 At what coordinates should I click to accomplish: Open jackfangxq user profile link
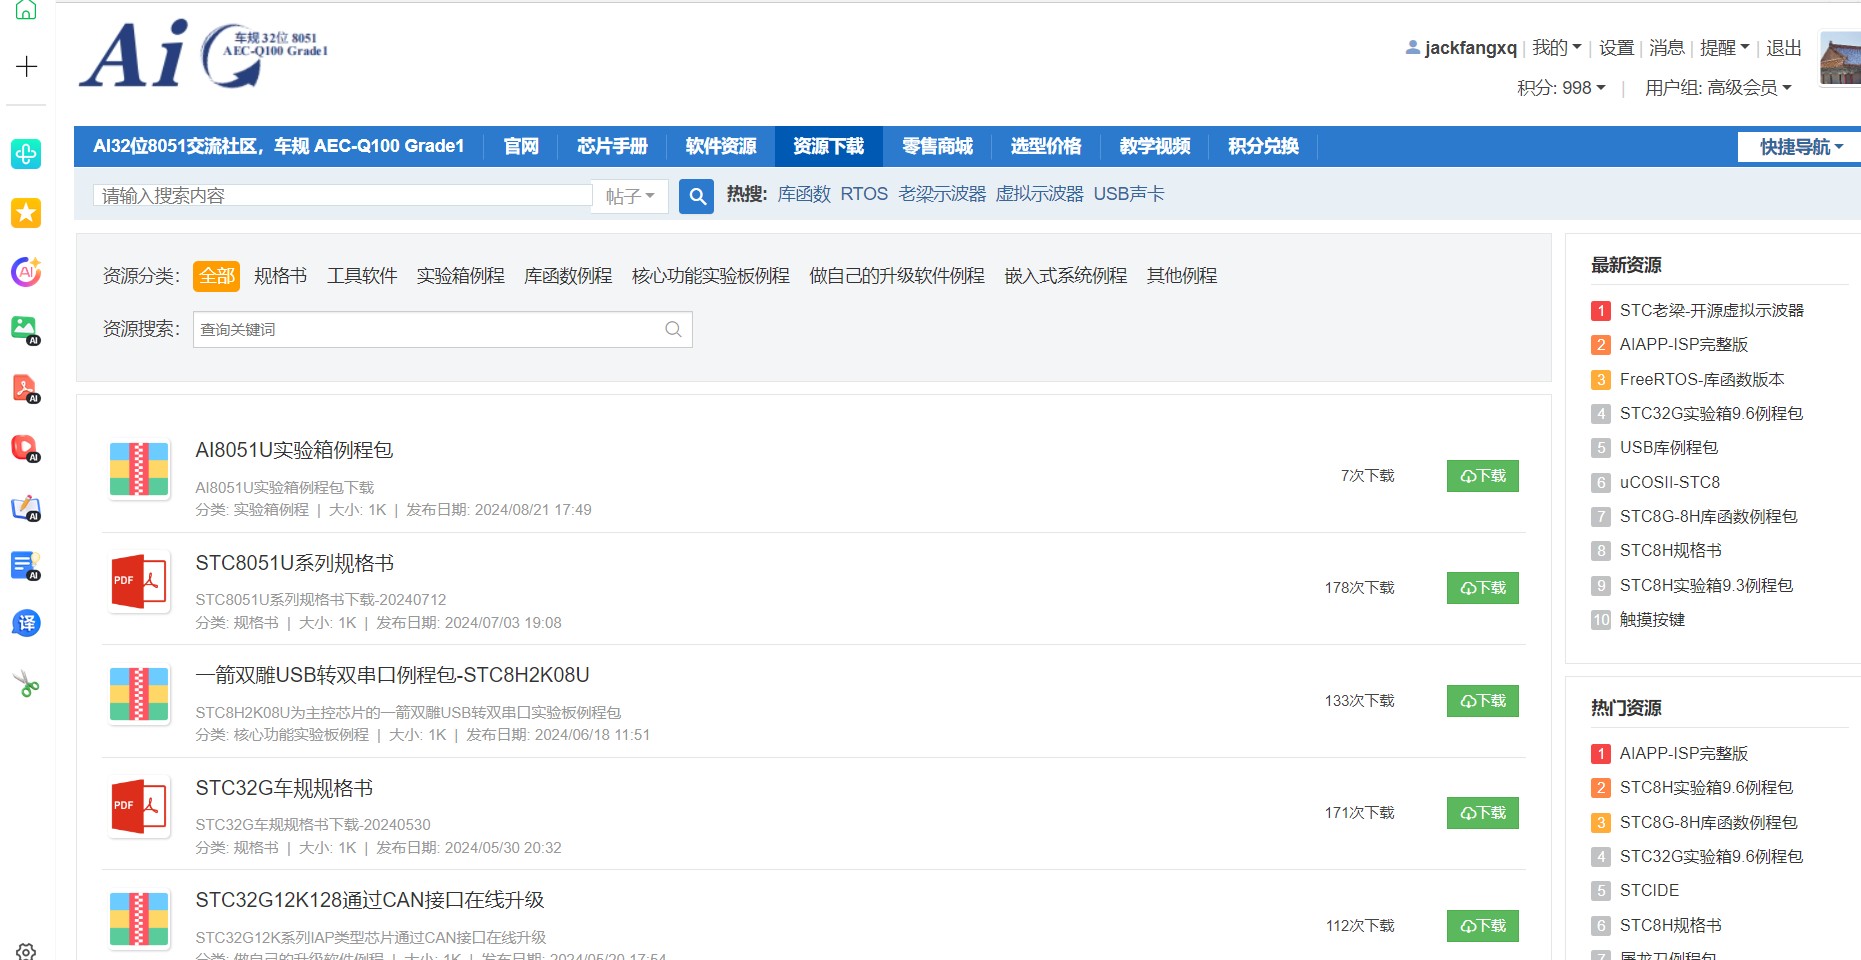coord(1470,47)
